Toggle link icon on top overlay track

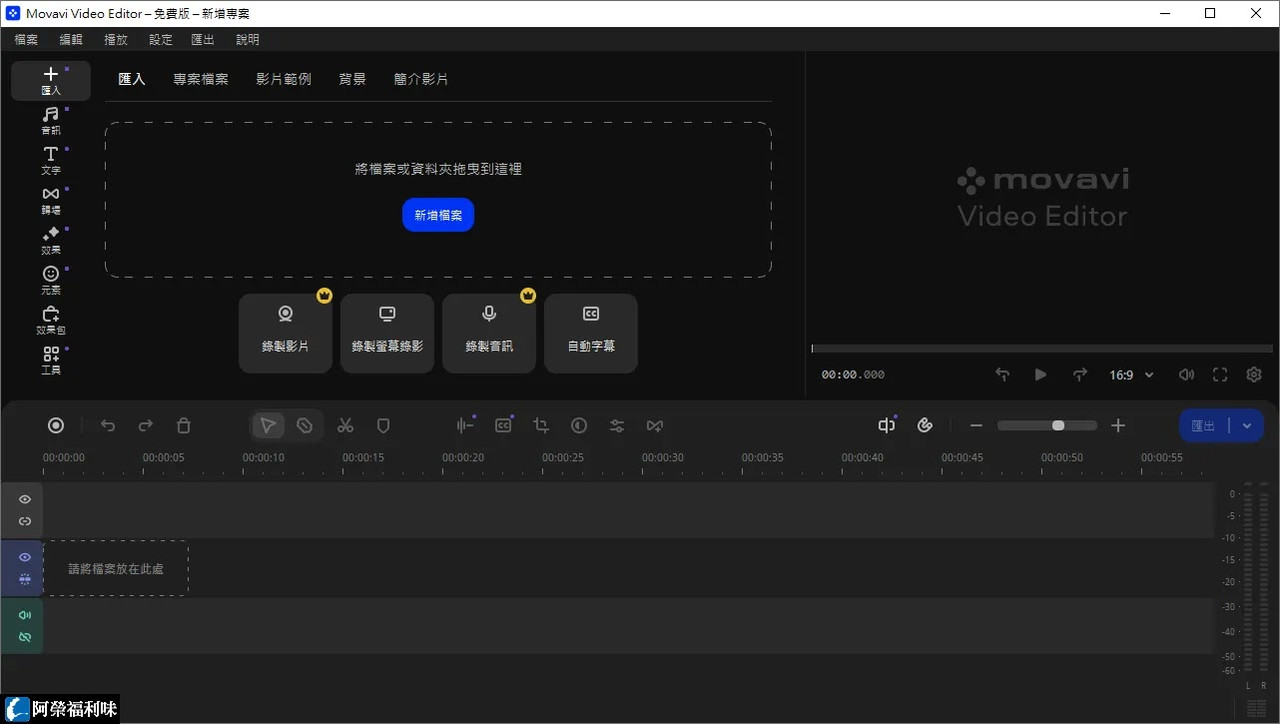click(x=25, y=521)
